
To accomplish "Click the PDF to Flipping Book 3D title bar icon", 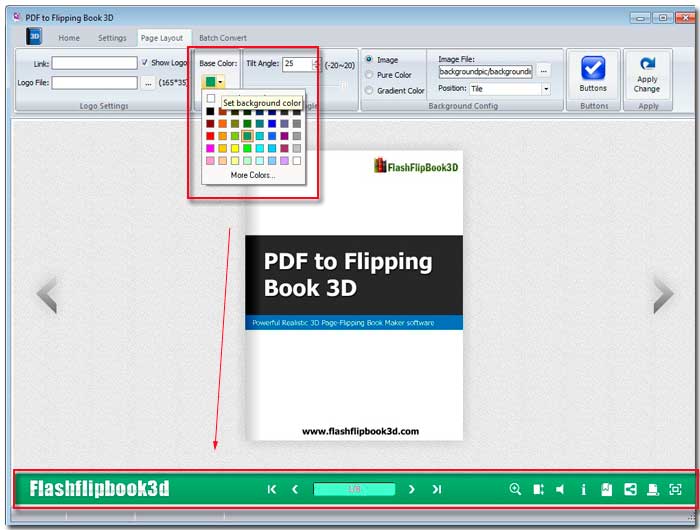I will point(17,17).
